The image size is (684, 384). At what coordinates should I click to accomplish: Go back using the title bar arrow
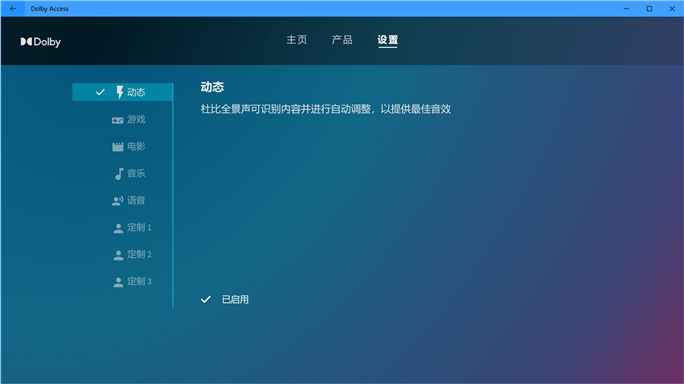coord(13,9)
